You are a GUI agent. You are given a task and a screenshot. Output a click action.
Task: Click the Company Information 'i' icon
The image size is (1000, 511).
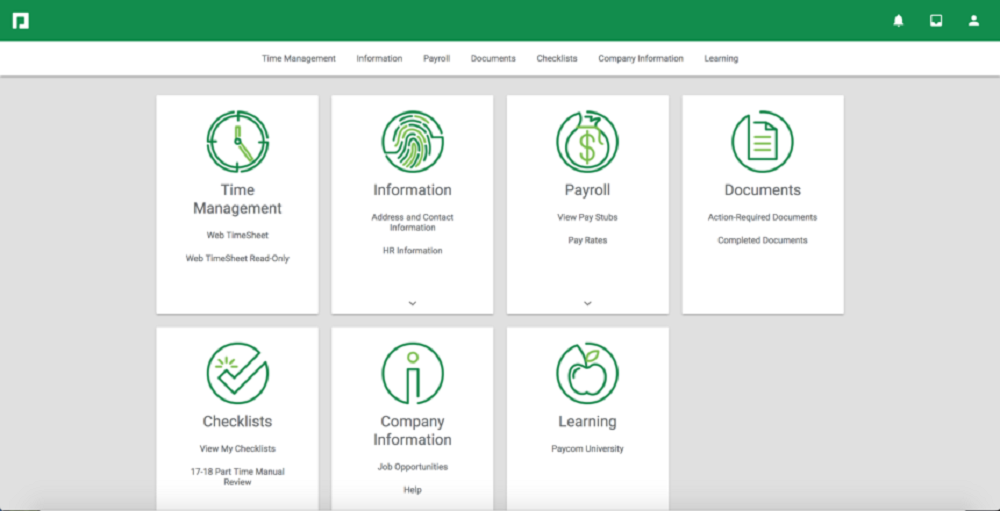(412, 373)
